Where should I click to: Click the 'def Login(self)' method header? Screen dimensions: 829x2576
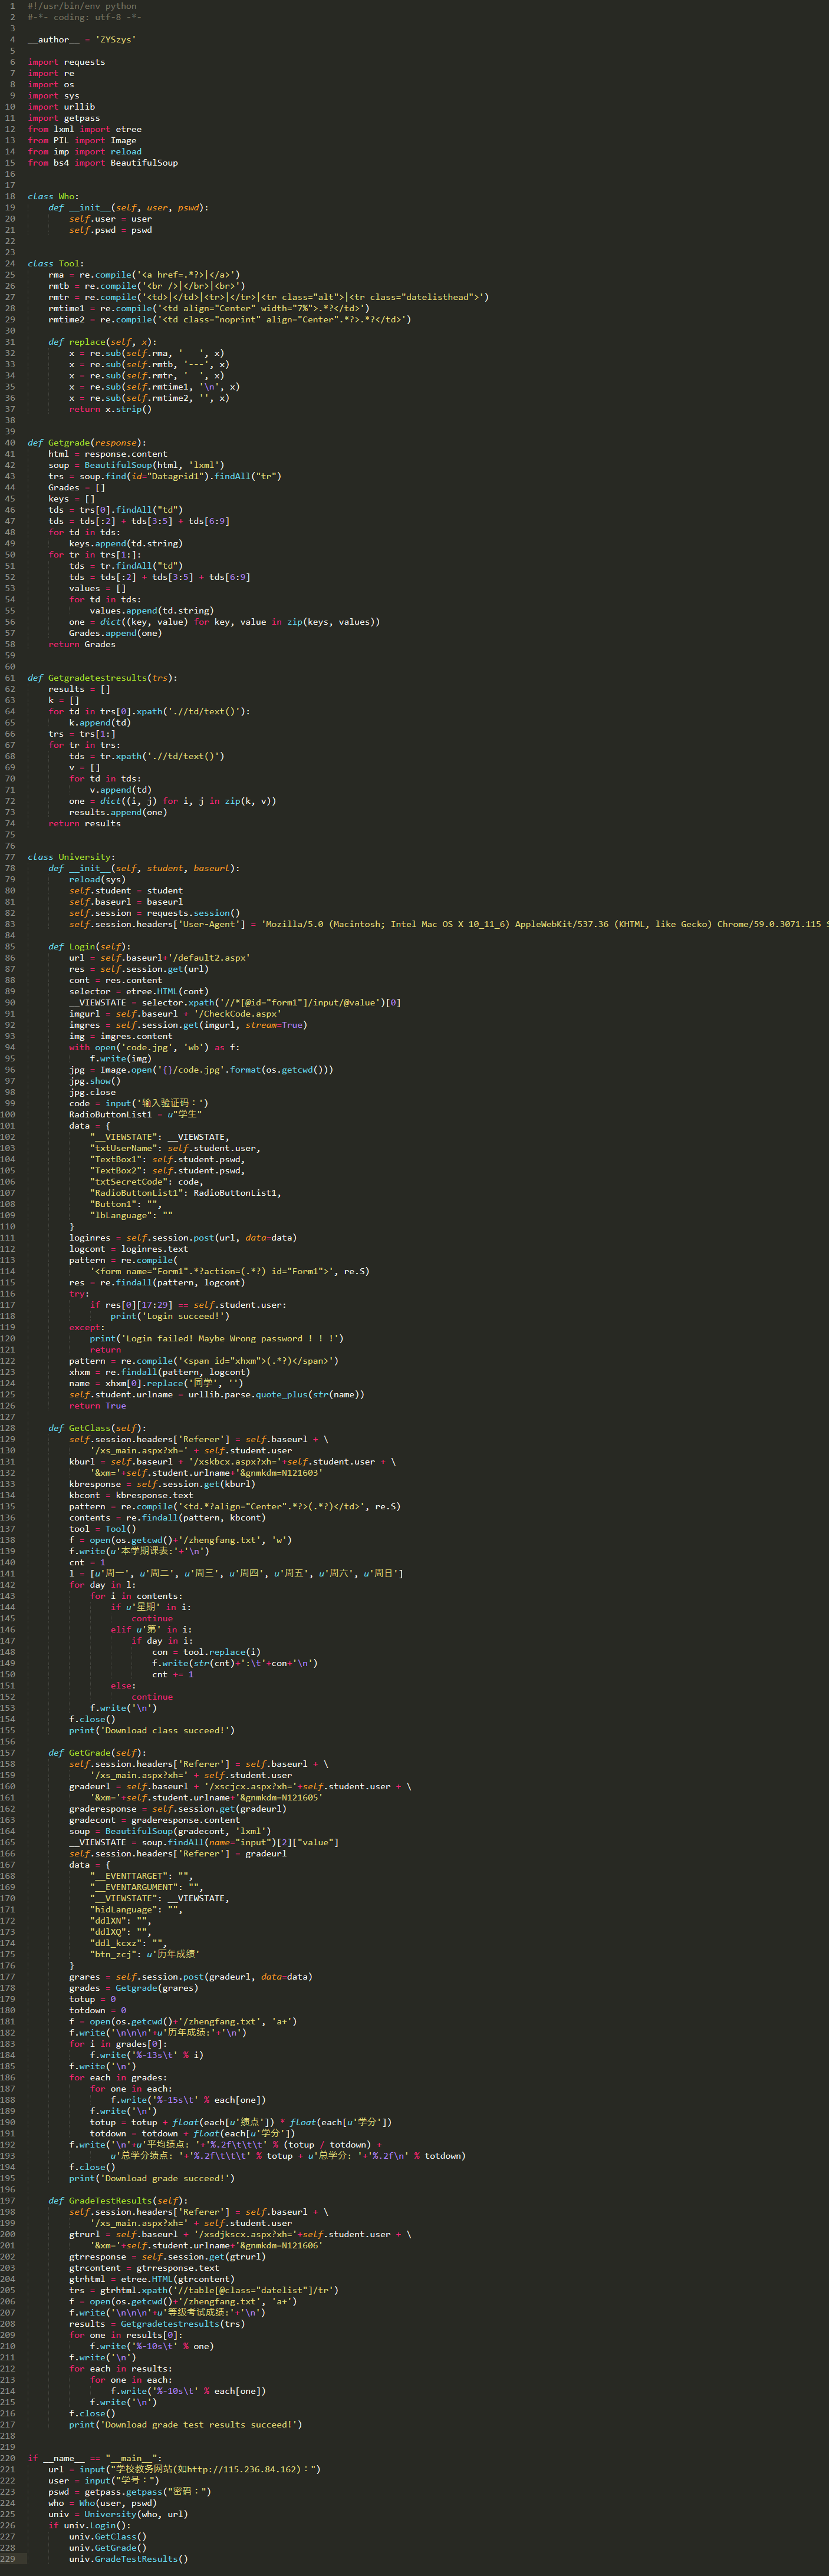pyautogui.click(x=90, y=946)
